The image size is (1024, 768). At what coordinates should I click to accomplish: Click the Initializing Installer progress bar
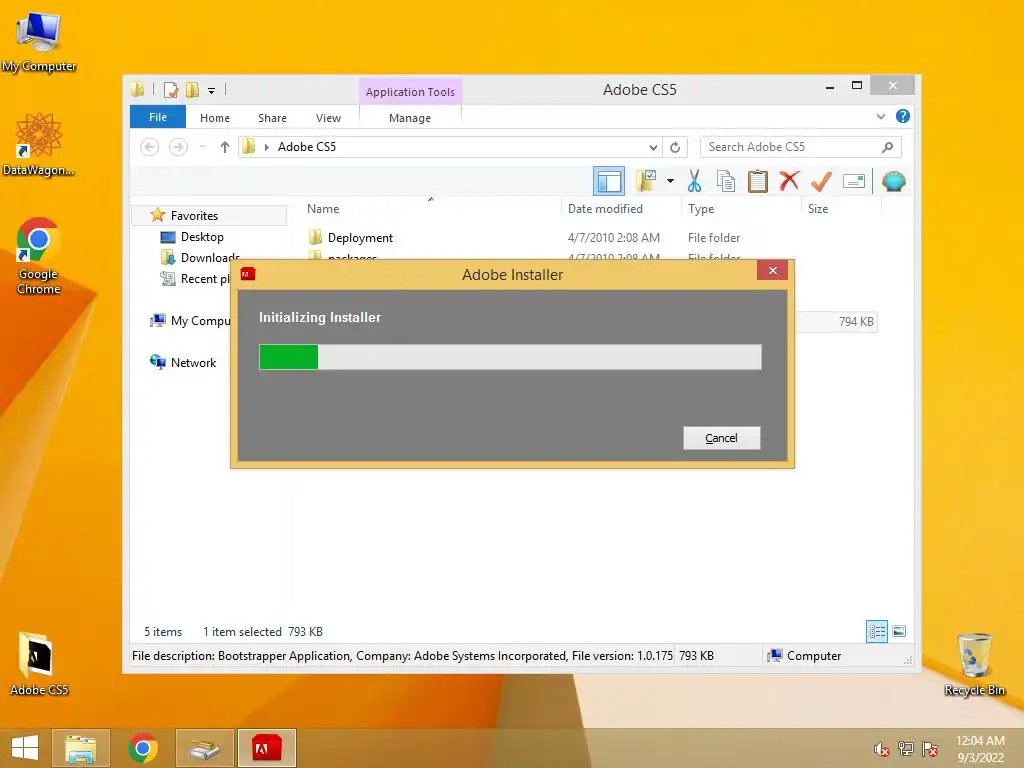[x=510, y=357]
